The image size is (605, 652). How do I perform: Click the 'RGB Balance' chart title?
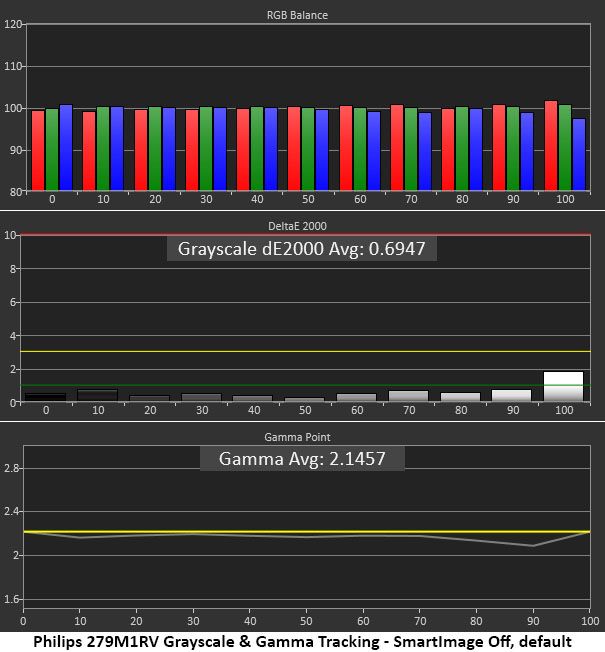pos(297,15)
